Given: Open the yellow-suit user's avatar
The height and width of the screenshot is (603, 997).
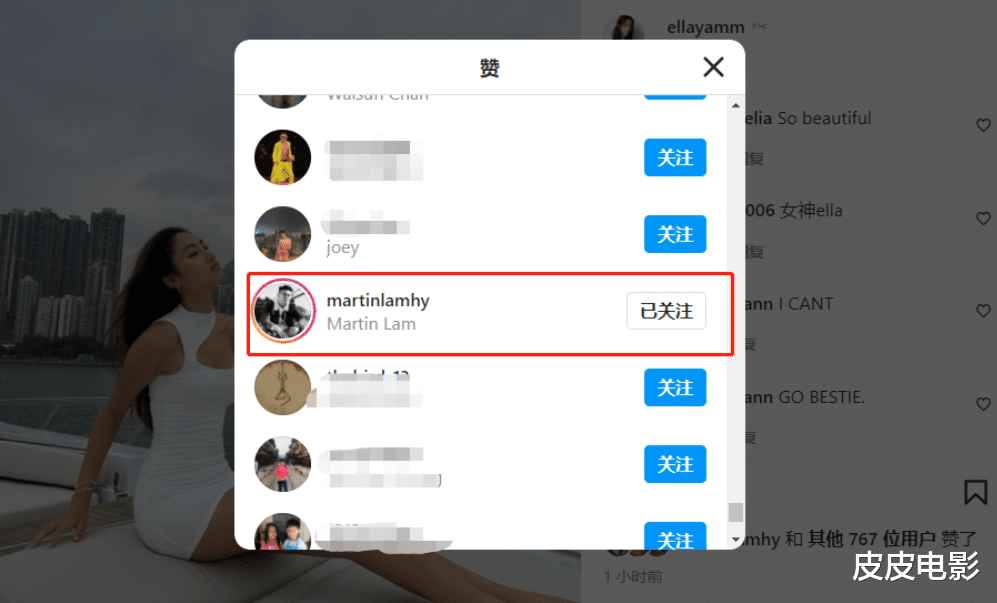Looking at the screenshot, I should [283, 157].
